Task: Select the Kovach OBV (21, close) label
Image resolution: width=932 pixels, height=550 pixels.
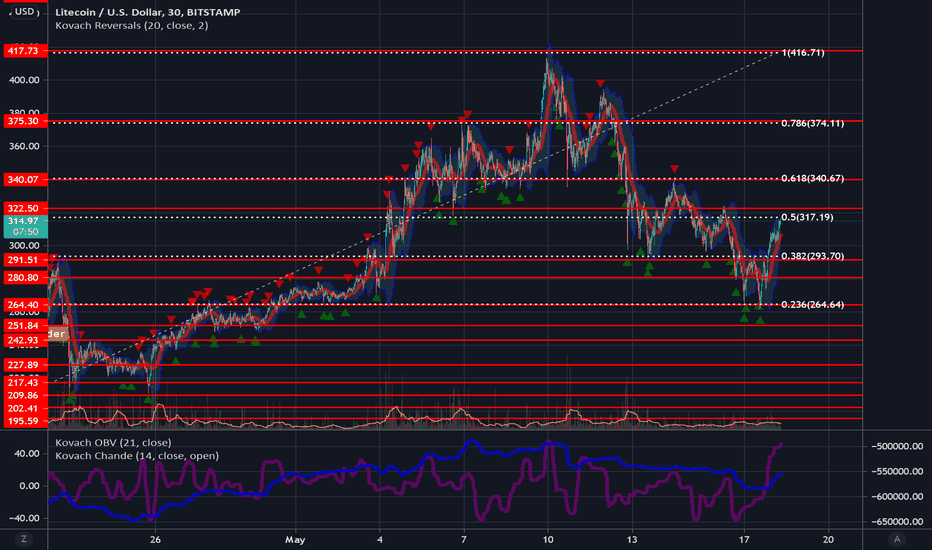Action: point(113,442)
